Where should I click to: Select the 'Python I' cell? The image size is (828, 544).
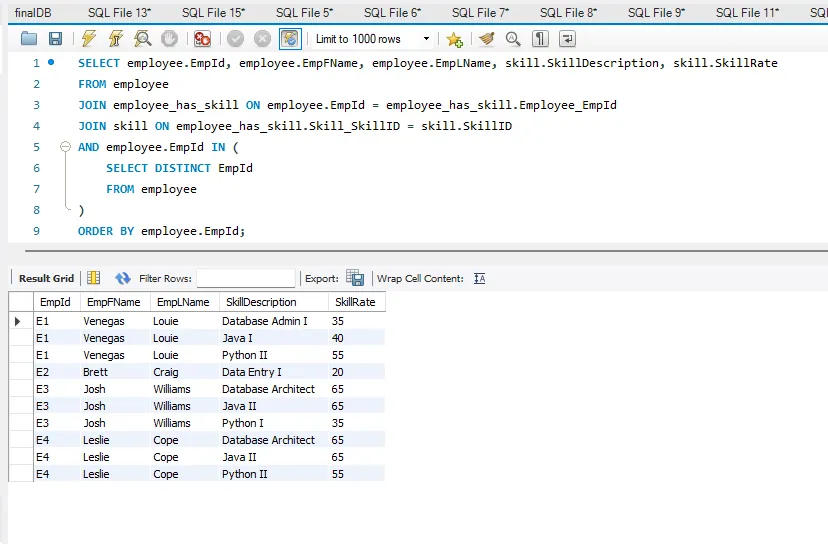coord(274,423)
